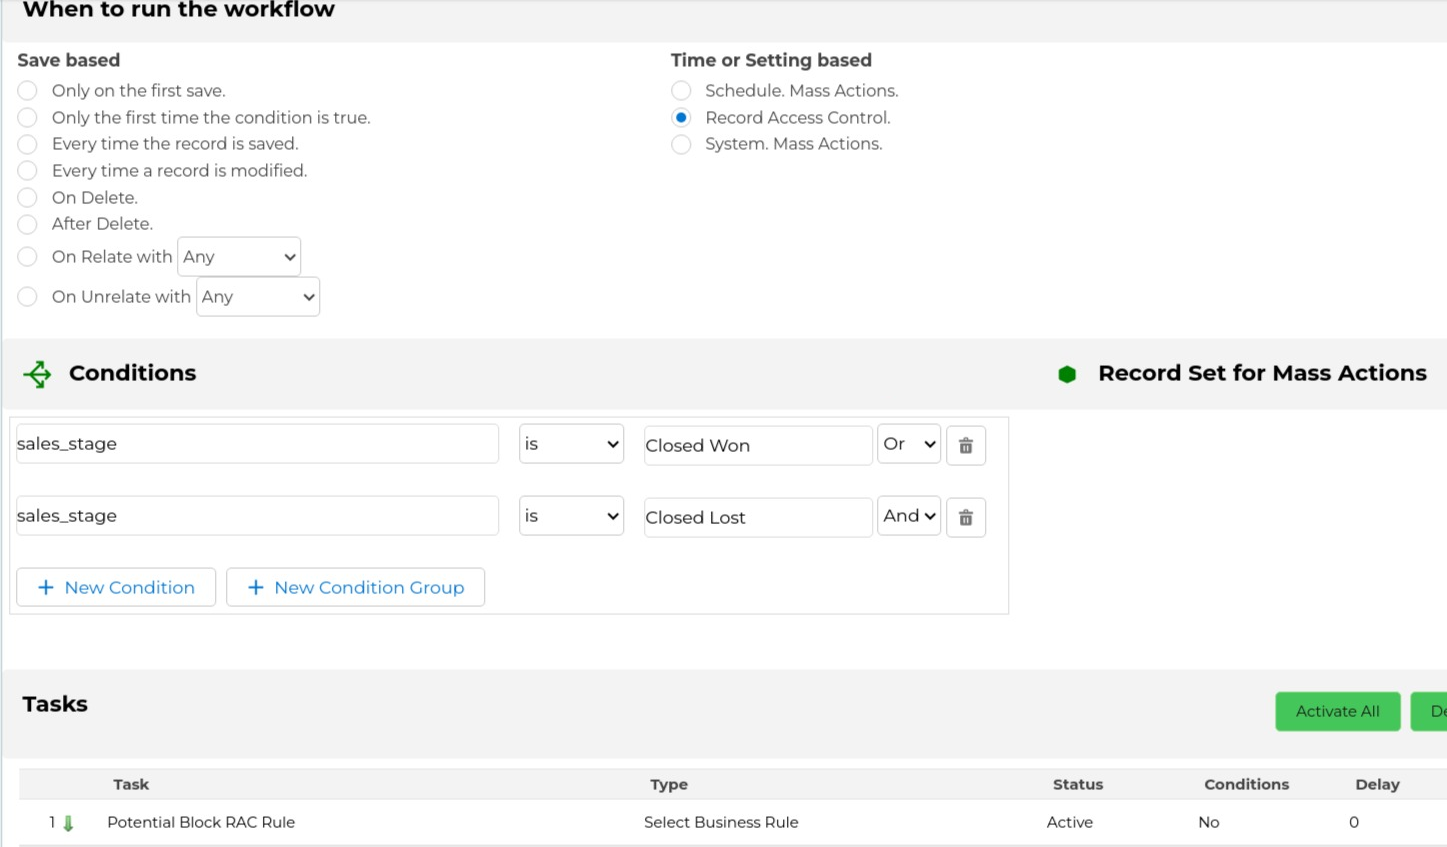Click the green hexagon Record Set icon
1447x847 pixels.
(1067, 374)
